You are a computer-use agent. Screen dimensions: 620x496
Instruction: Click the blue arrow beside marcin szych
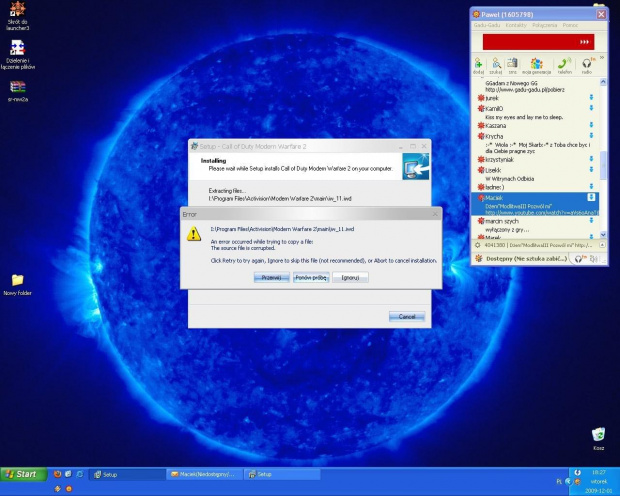point(592,220)
